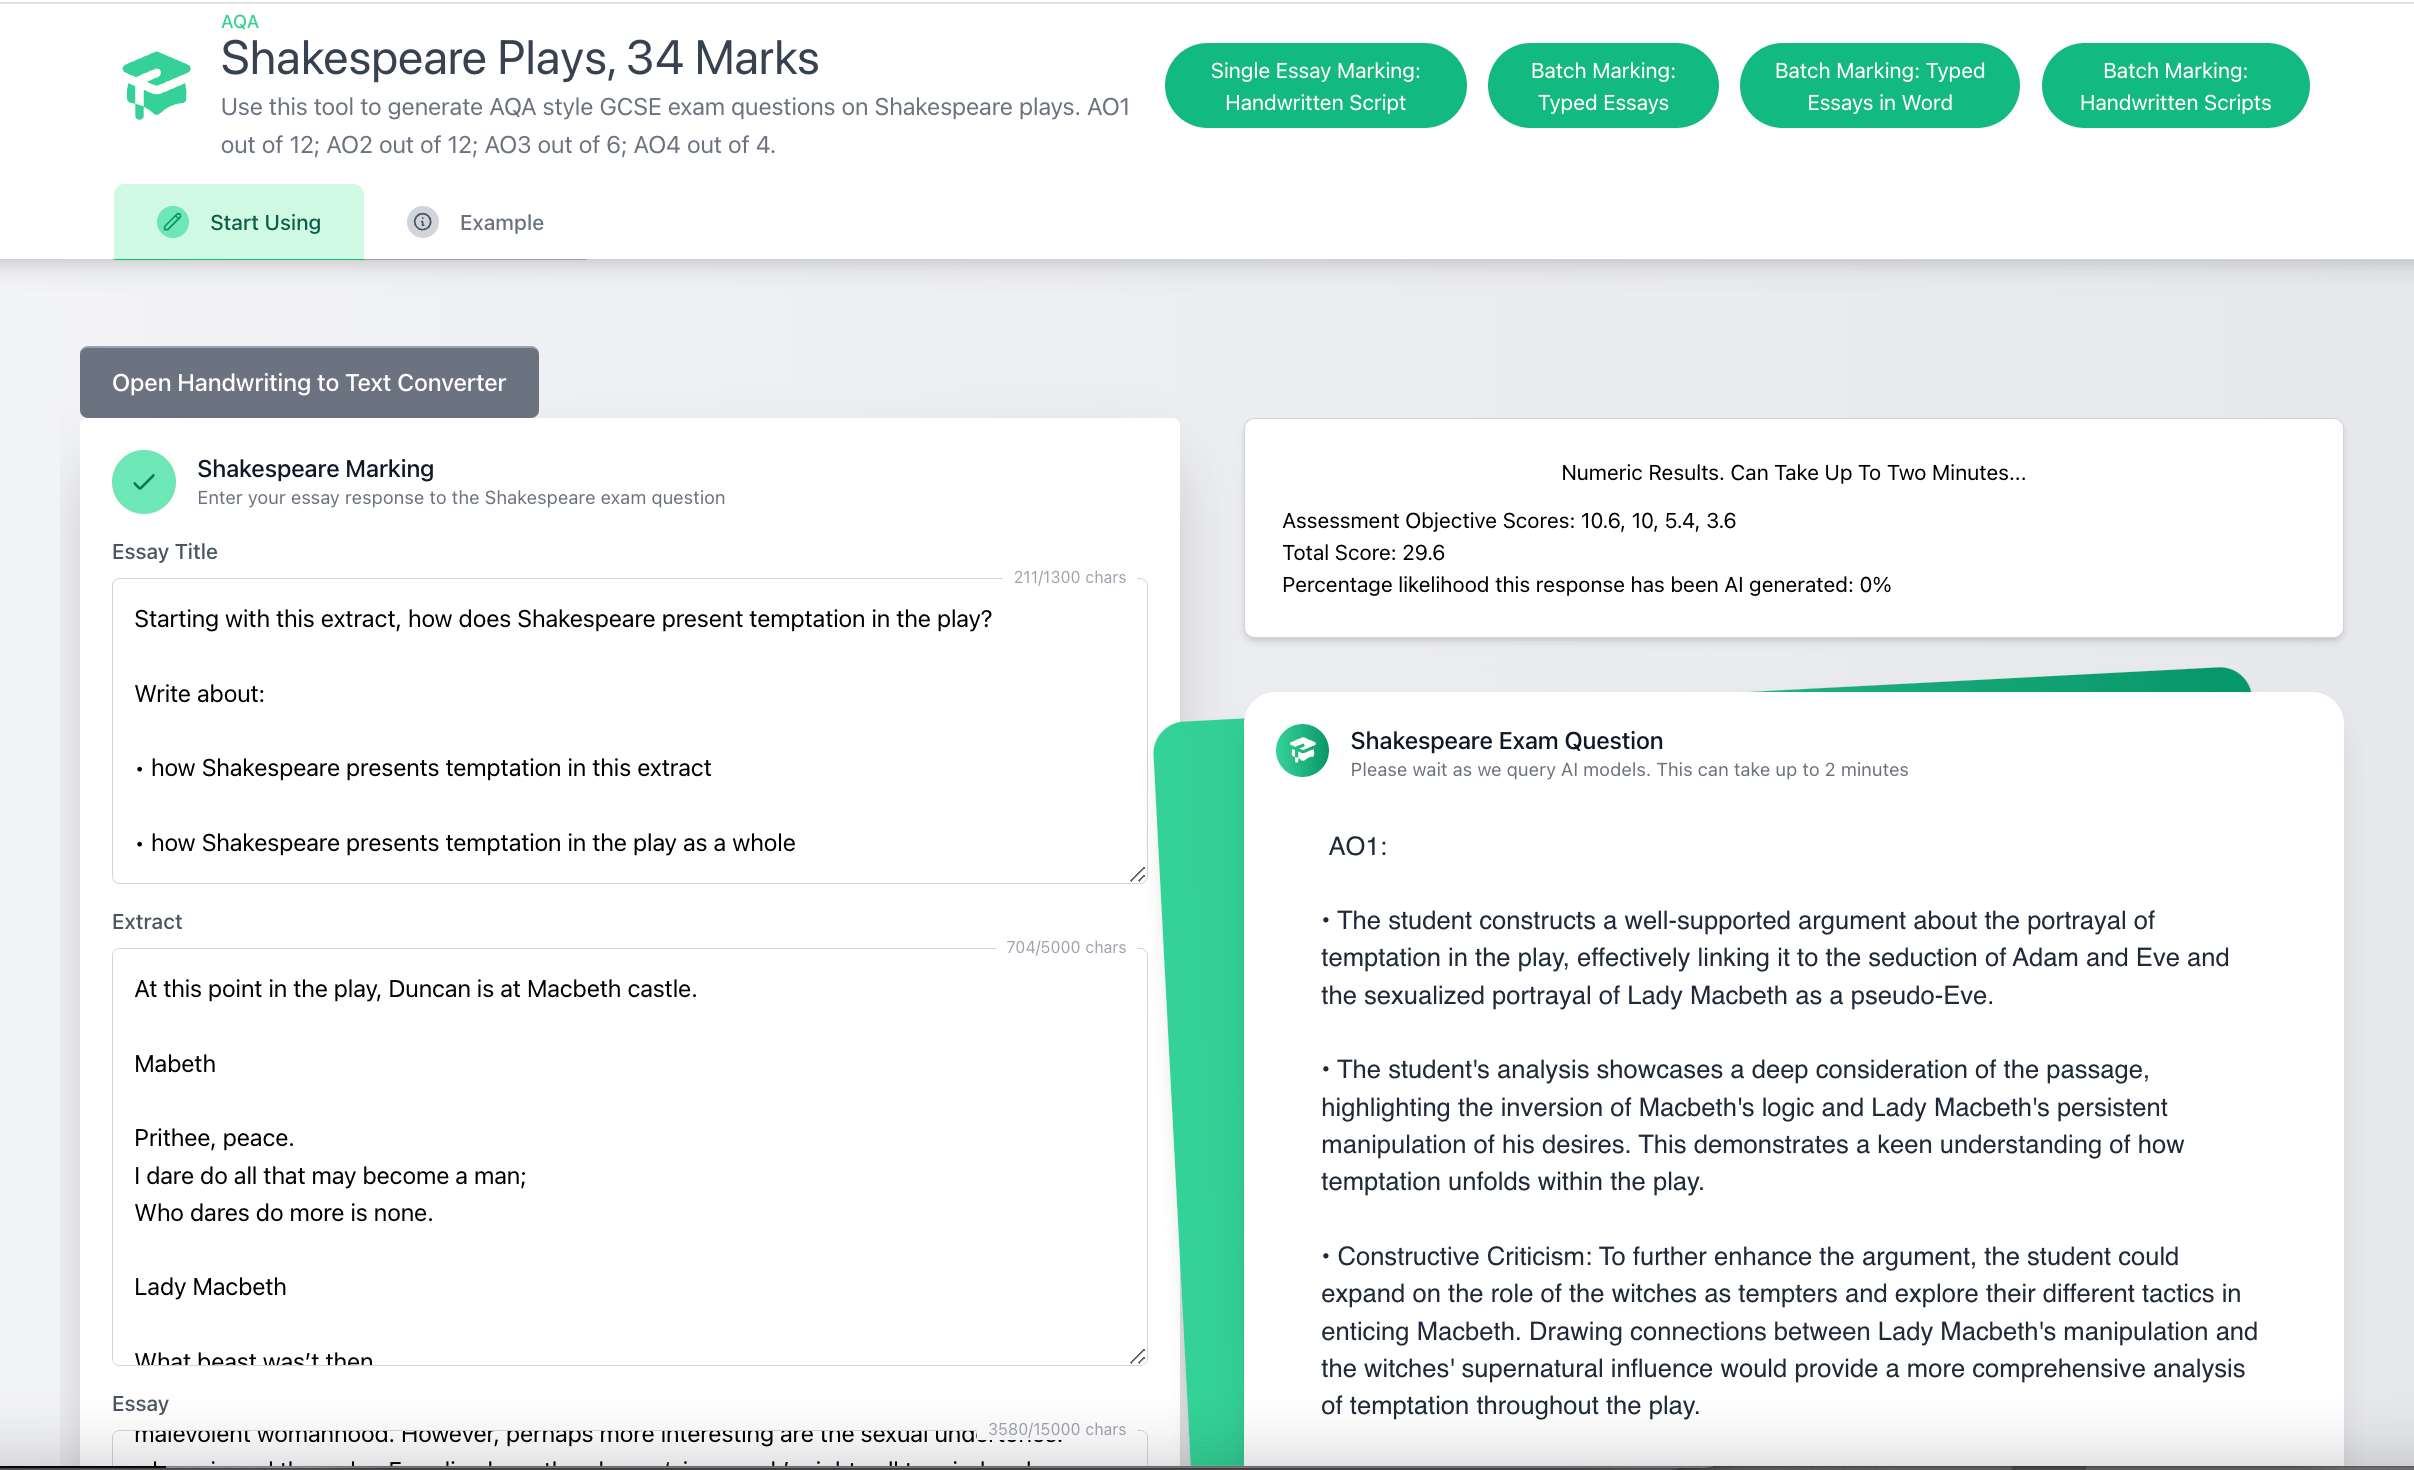
Task: Click the AO1: heading in feedback
Action: click(x=1357, y=846)
